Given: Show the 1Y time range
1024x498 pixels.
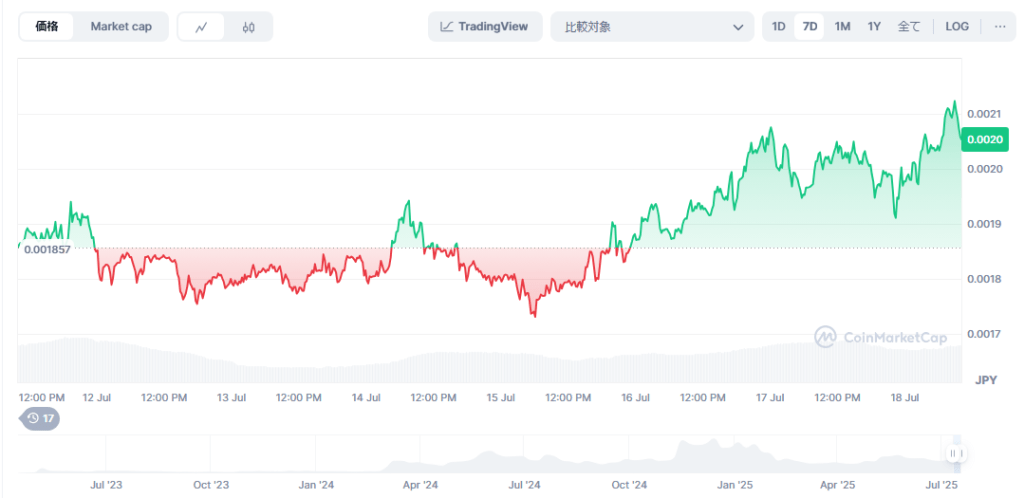Looking at the screenshot, I should coord(874,27).
